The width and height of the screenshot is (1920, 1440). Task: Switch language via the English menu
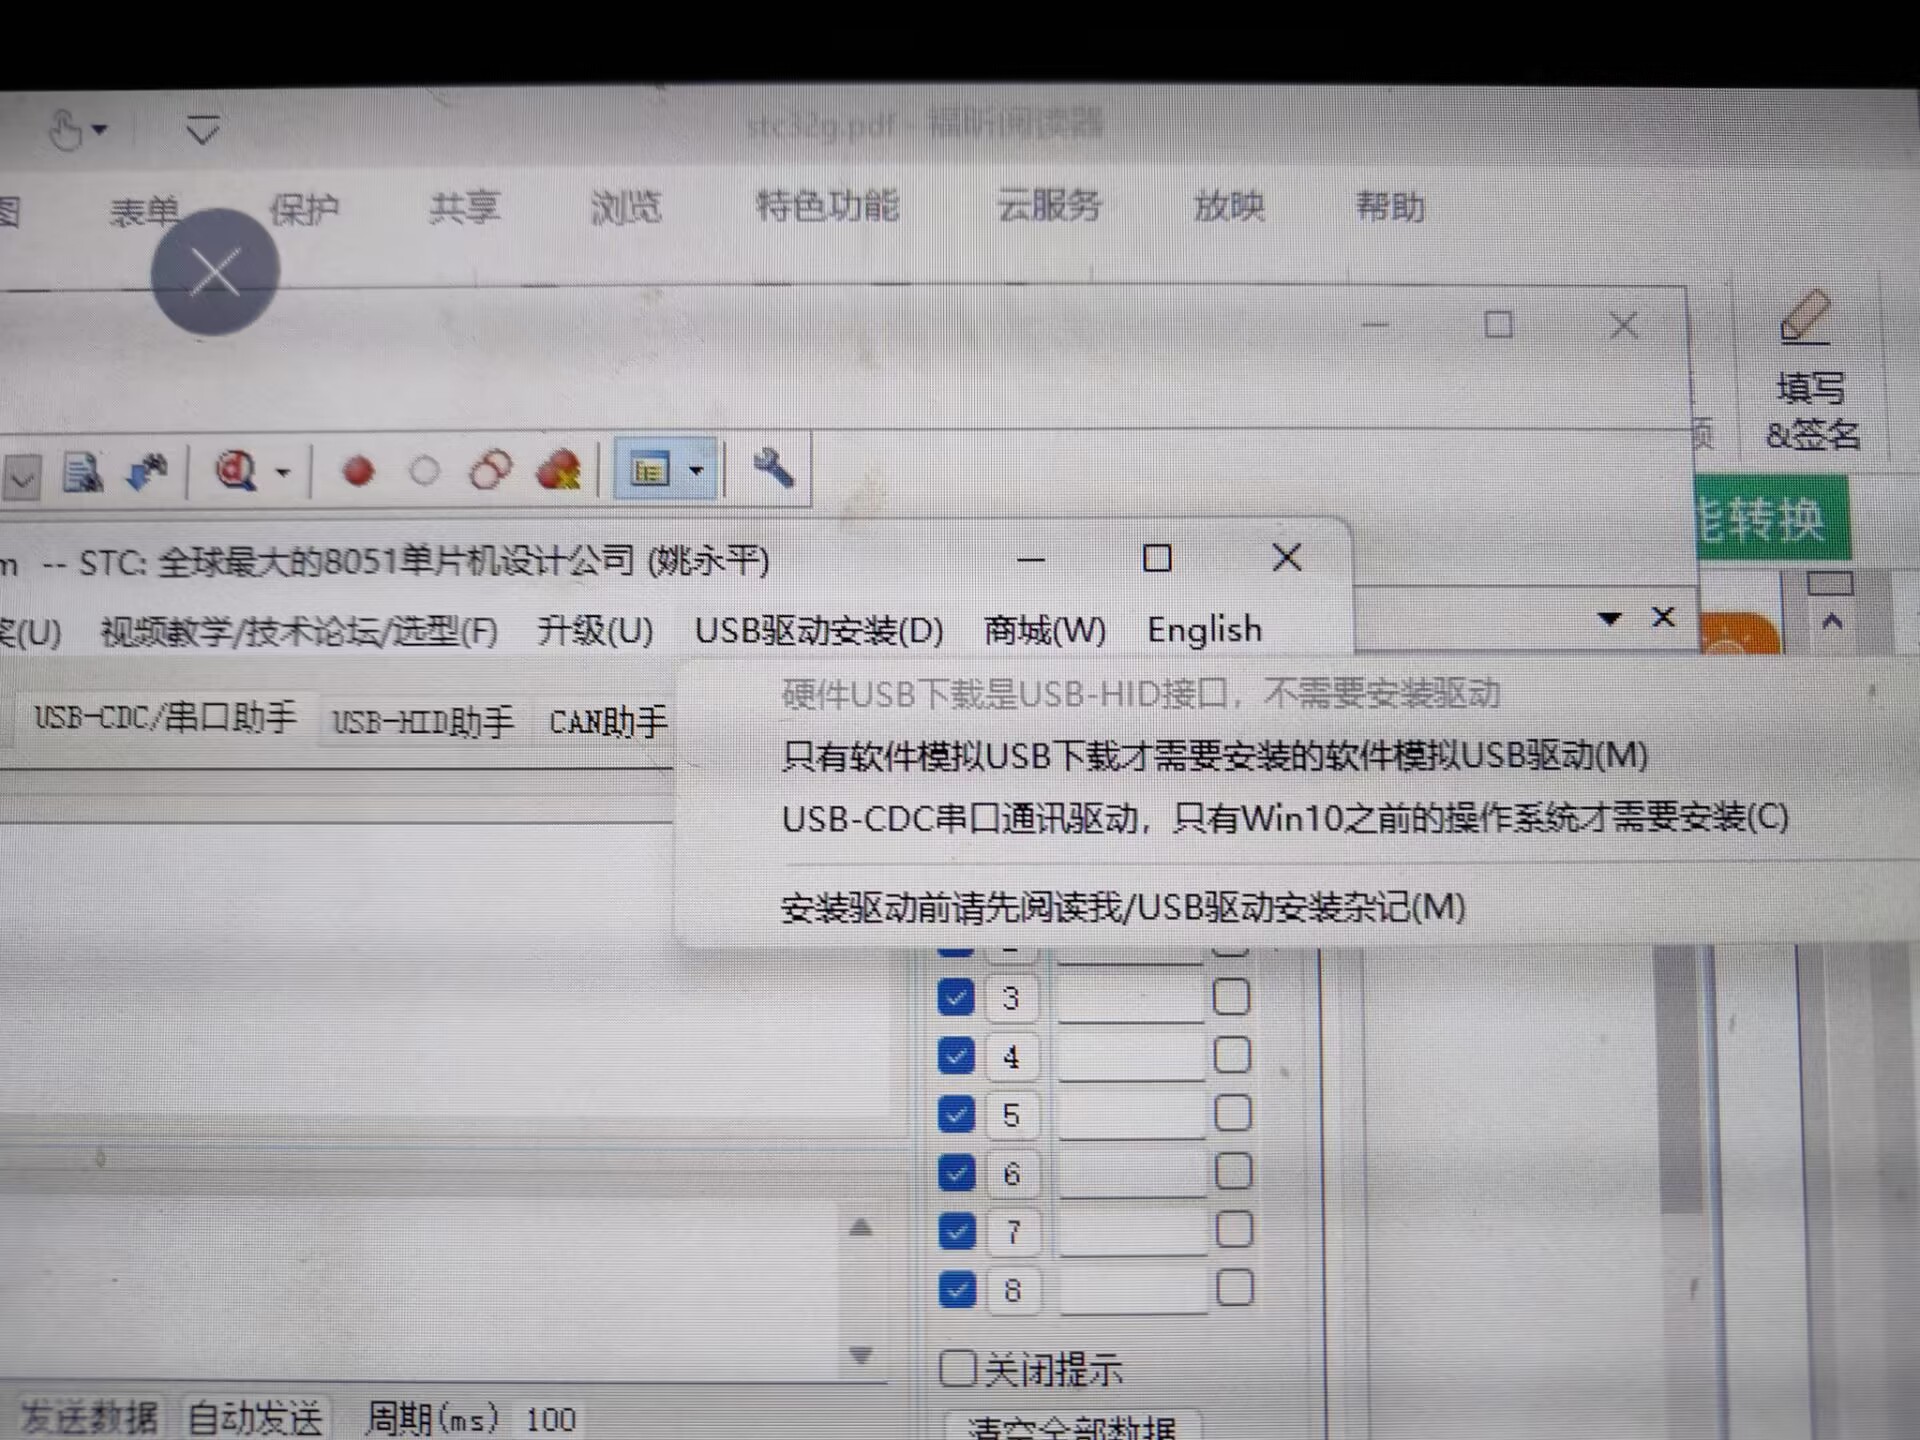pyautogui.click(x=1204, y=630)
